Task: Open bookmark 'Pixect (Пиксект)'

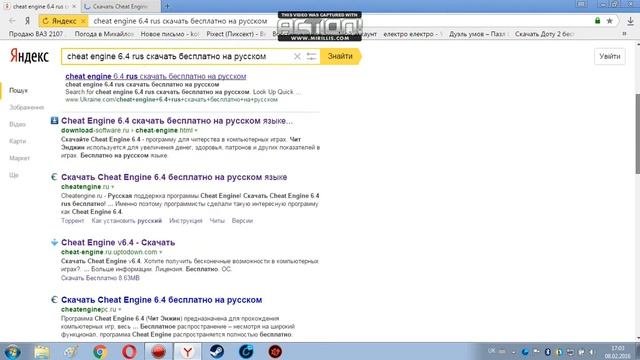Action: coord(236,34)
